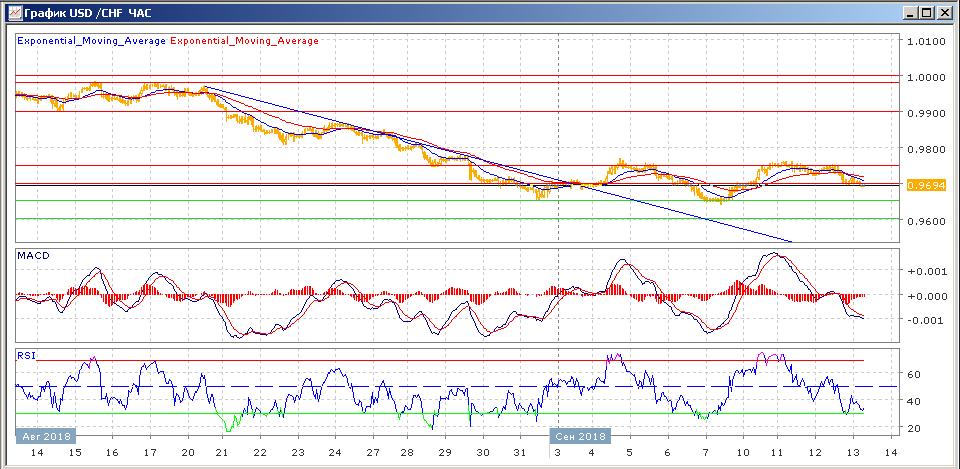Click date 14 at right end of axis
This screenshot has height=469, width=960.
tap(890, 453)
